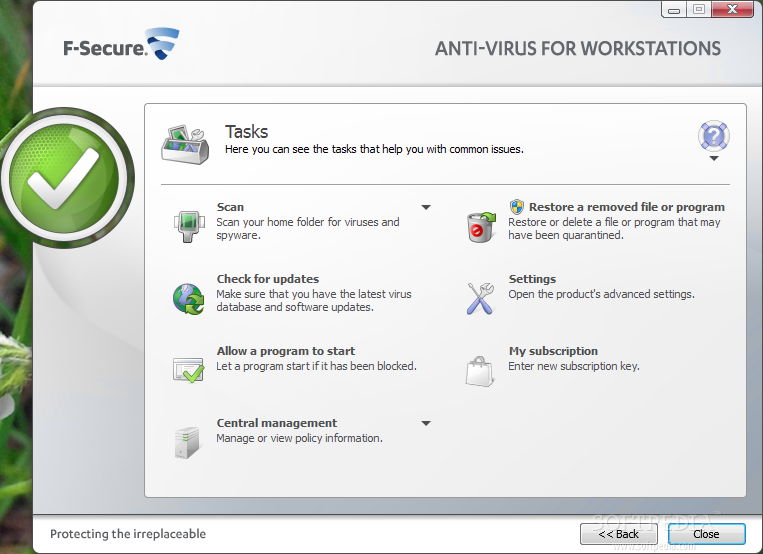The height and width of the screenshot is (554, 763).
Task: Minimize the F-Secure window
Action: coord(674,9)
